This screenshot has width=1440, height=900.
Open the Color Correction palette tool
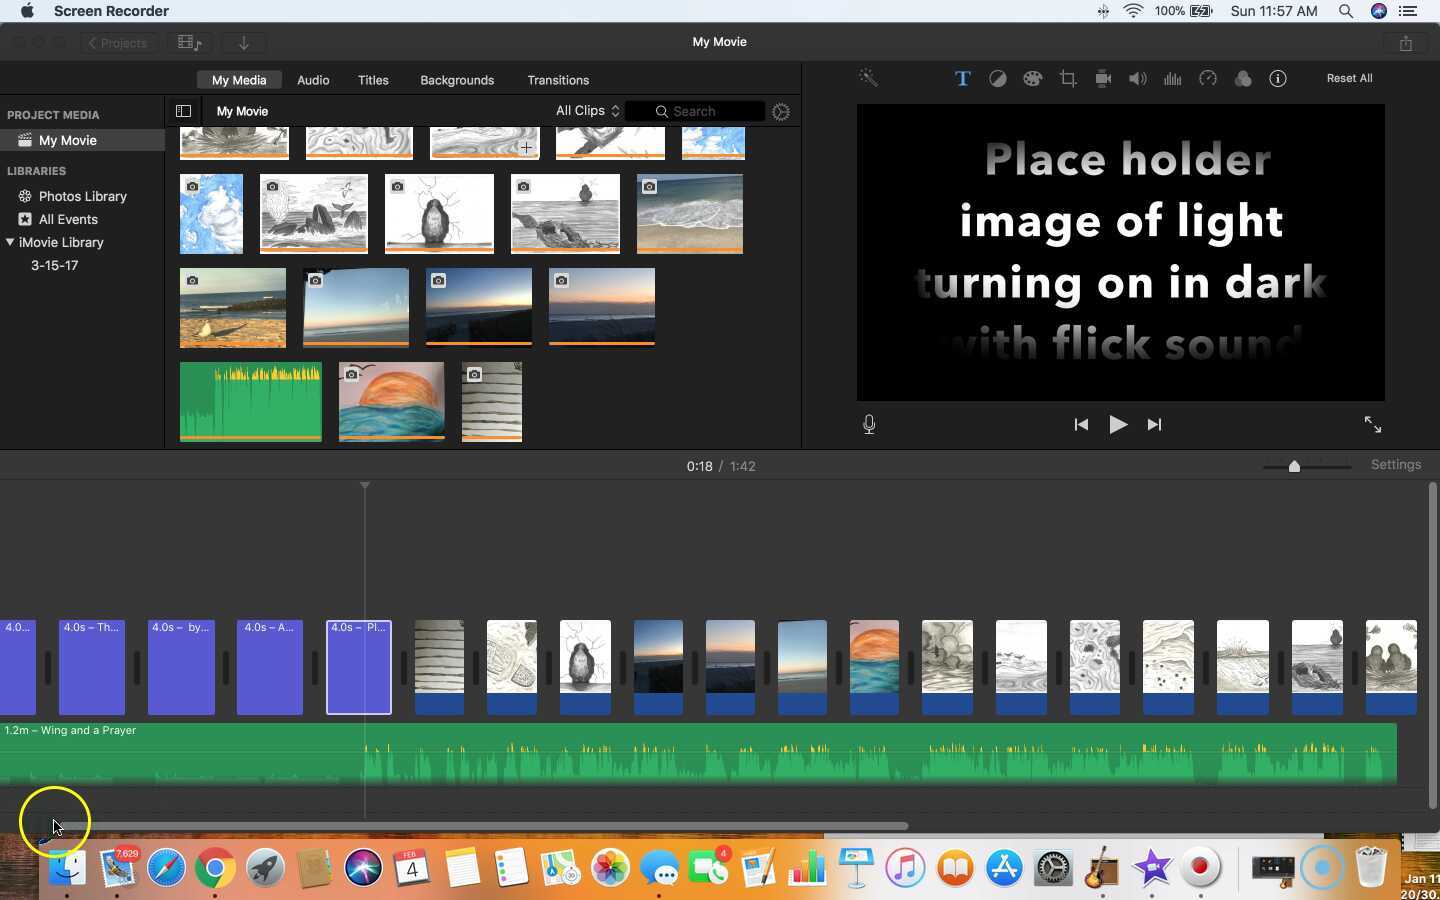1032,78
